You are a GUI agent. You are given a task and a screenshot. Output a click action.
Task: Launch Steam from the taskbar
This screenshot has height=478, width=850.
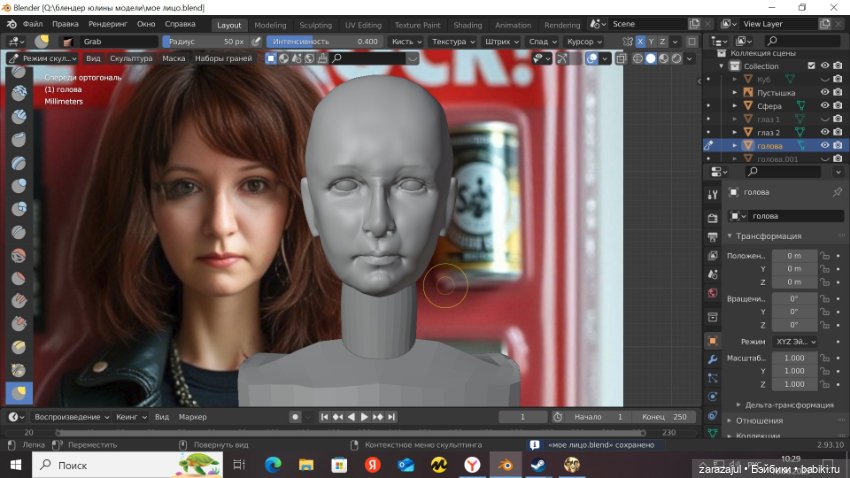click(538, 465)
